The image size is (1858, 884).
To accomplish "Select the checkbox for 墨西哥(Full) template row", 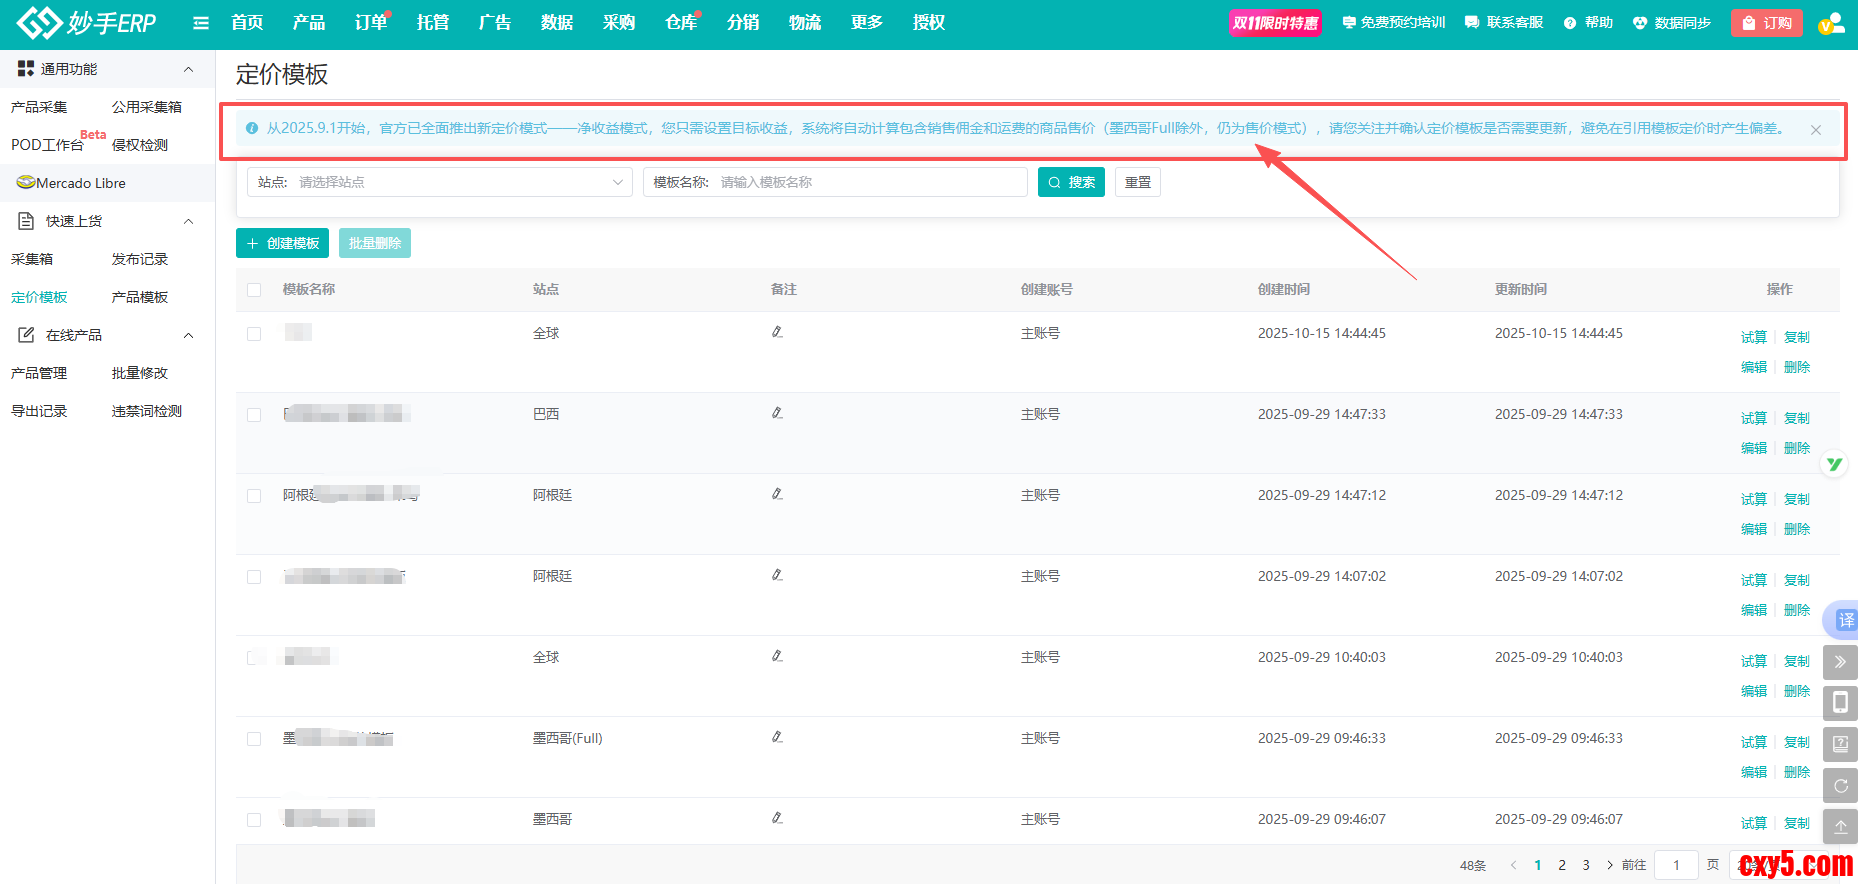I will point(254,739).
